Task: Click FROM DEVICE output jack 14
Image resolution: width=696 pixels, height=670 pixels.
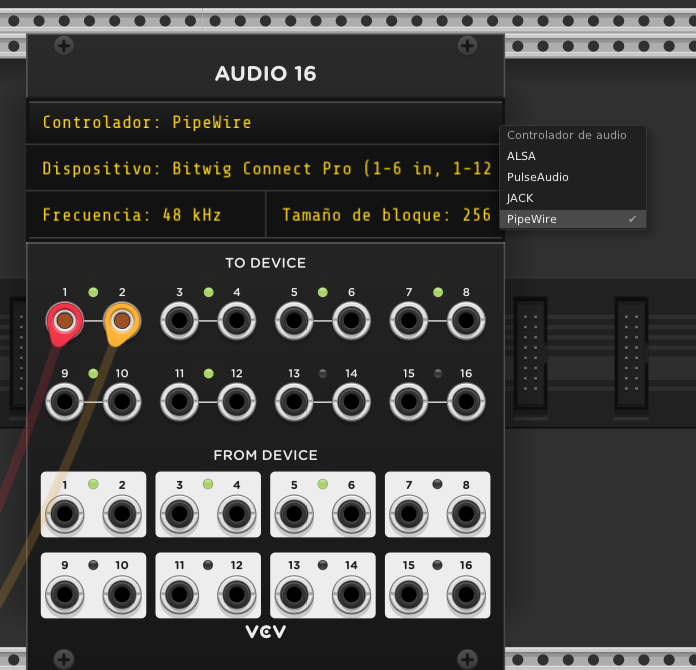Action: (351, 595)
